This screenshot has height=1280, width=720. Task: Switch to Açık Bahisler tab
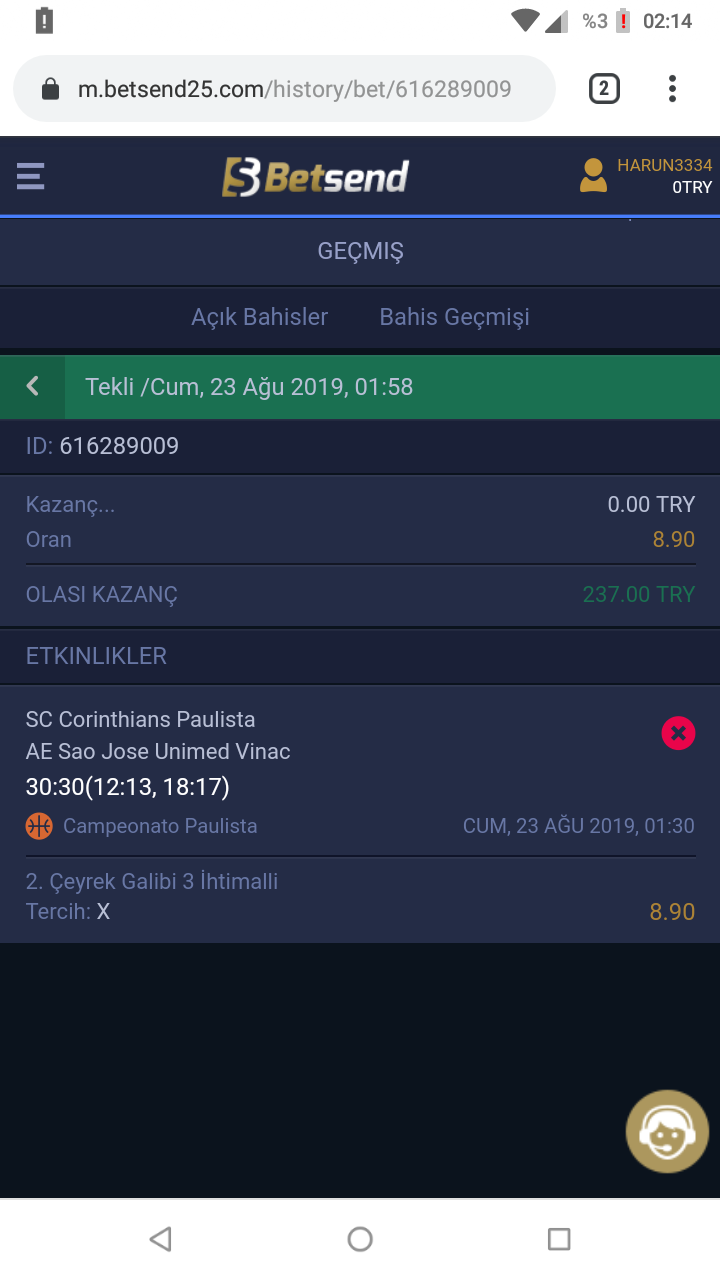[x=260, y=317]
